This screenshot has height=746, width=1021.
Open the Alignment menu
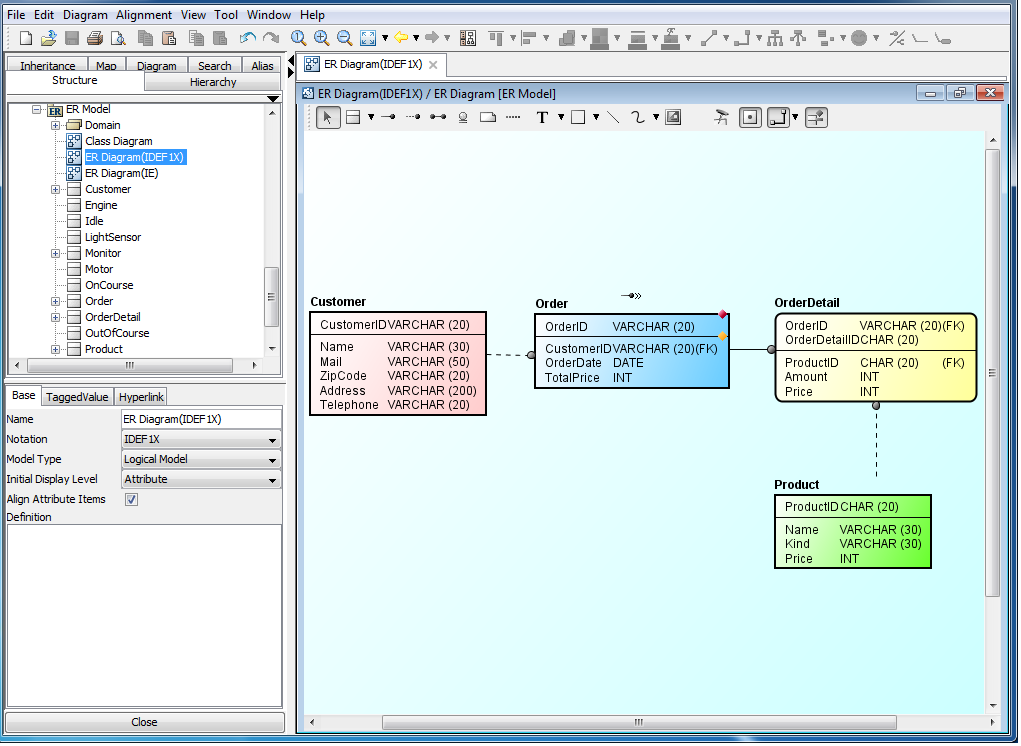144,14
